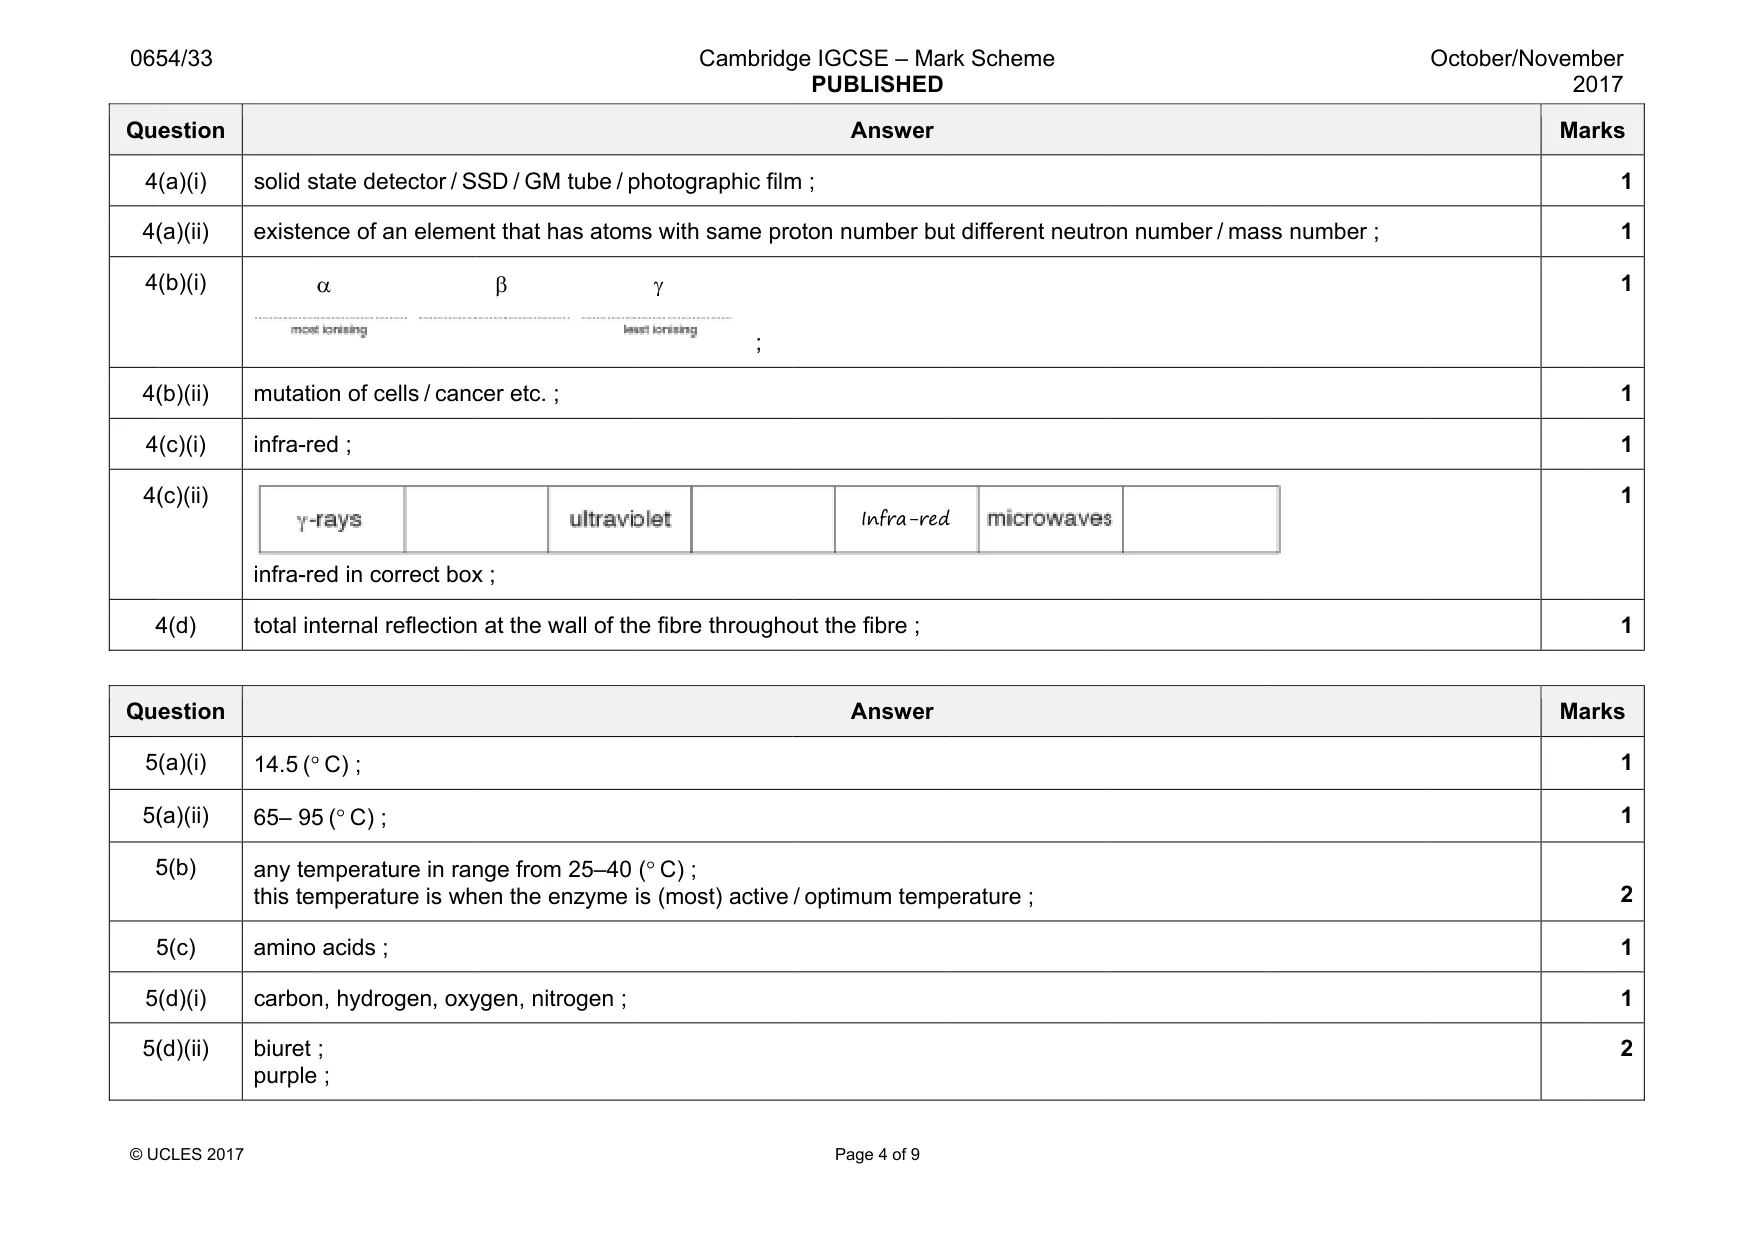This screenshot has width=1755, height=1240.
Task: Click question number 5(d)(ii)
Action: pos(176,1049)
